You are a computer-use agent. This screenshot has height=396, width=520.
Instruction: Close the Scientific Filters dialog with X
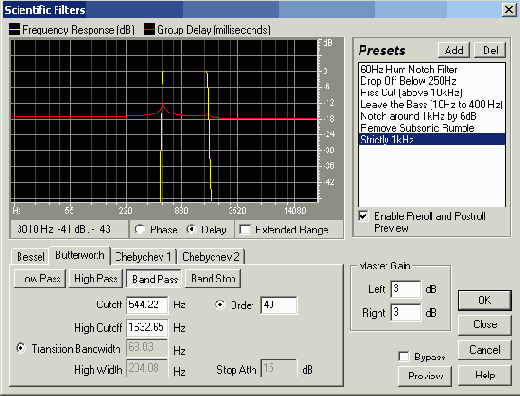509,10
